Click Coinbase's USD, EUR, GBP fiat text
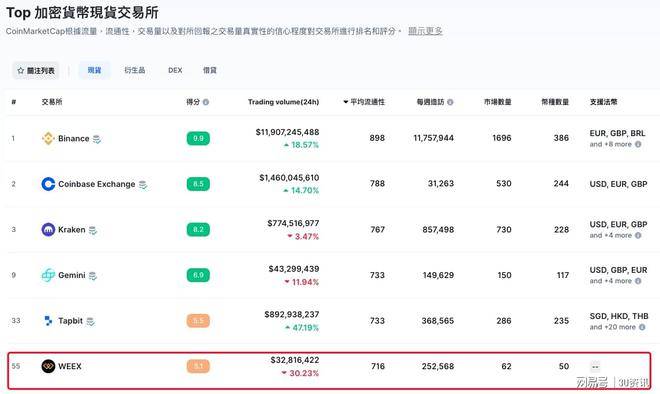The height and width of the screenshot is (394, 660). (x=618, y=184)
